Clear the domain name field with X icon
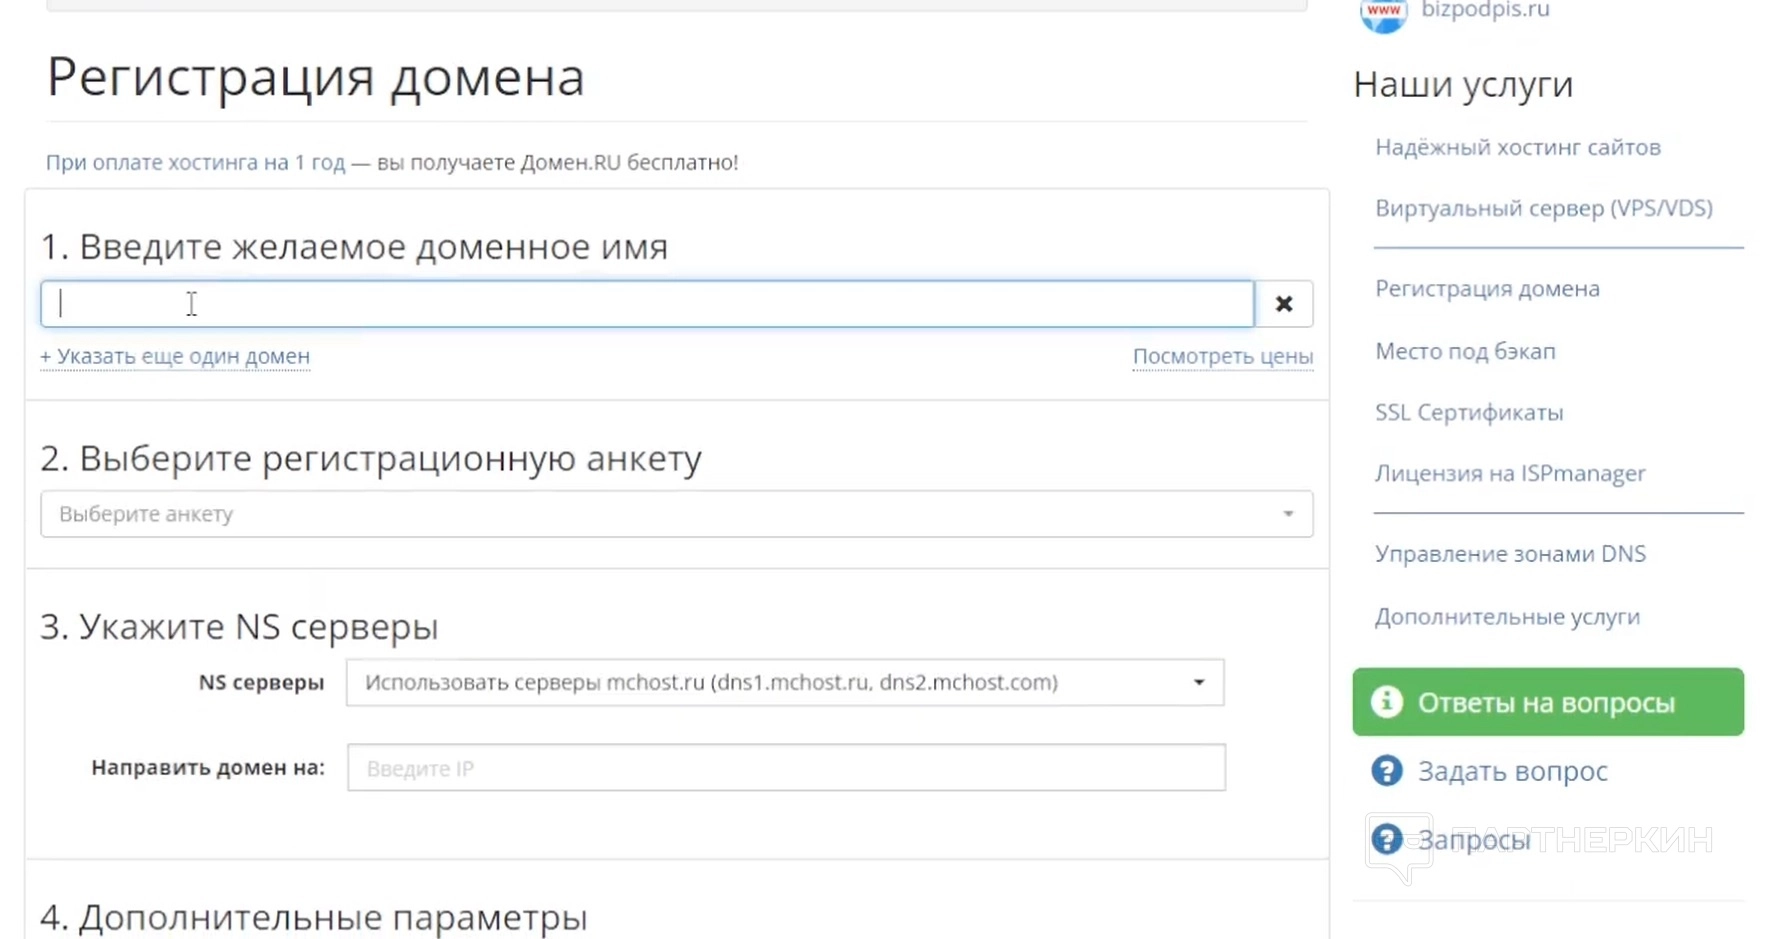Image resolution: width=1765 pixels, height=939 pixels. click(1284, 304)
